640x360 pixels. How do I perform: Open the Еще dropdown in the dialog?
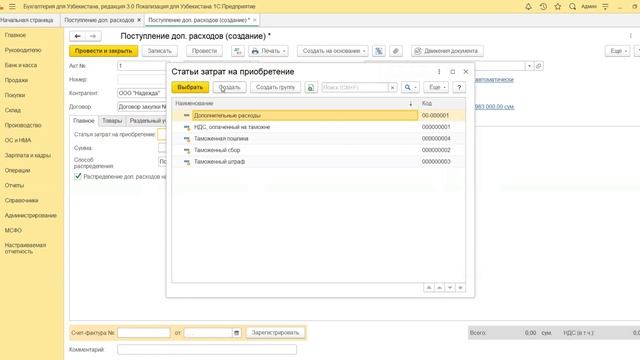click(436, 87)
